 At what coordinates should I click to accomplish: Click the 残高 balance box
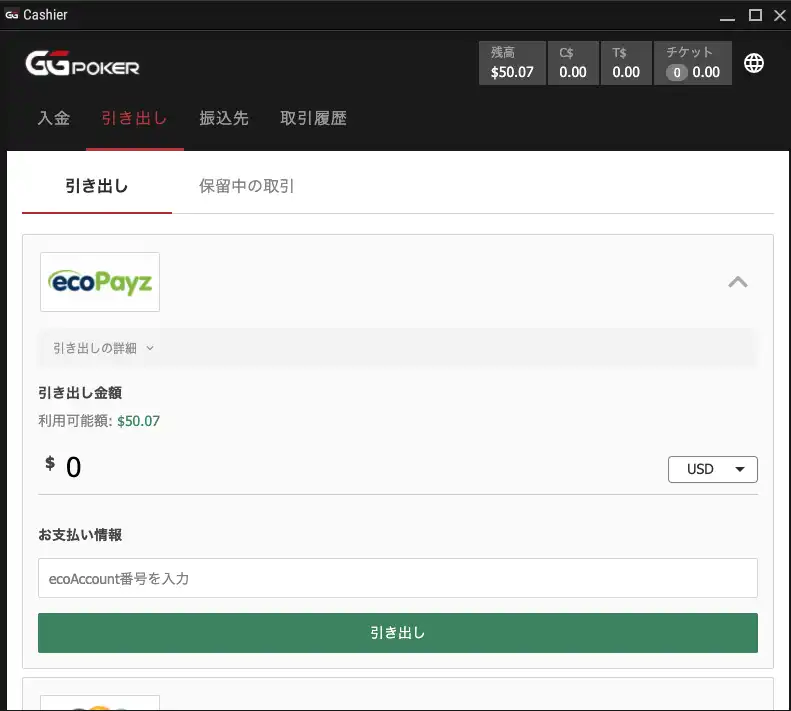click(512, 63)
